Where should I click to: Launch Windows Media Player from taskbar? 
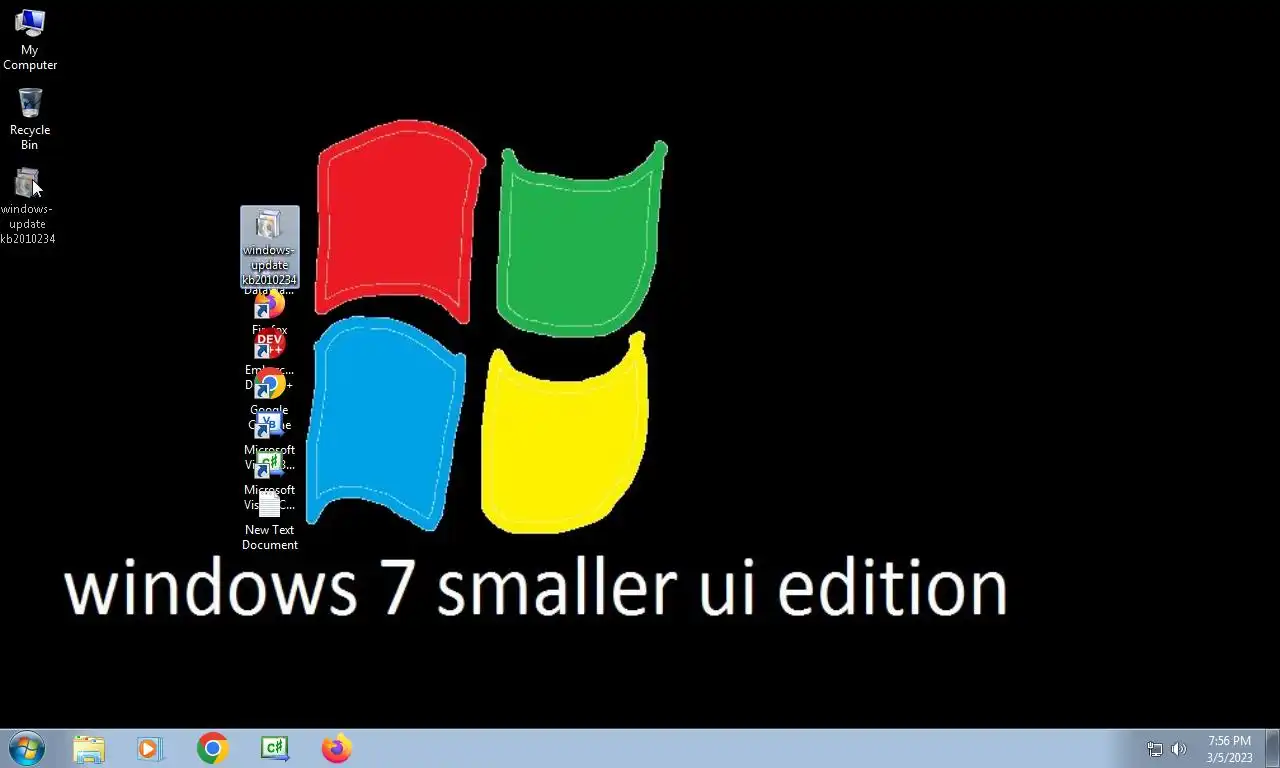point(150,748)
